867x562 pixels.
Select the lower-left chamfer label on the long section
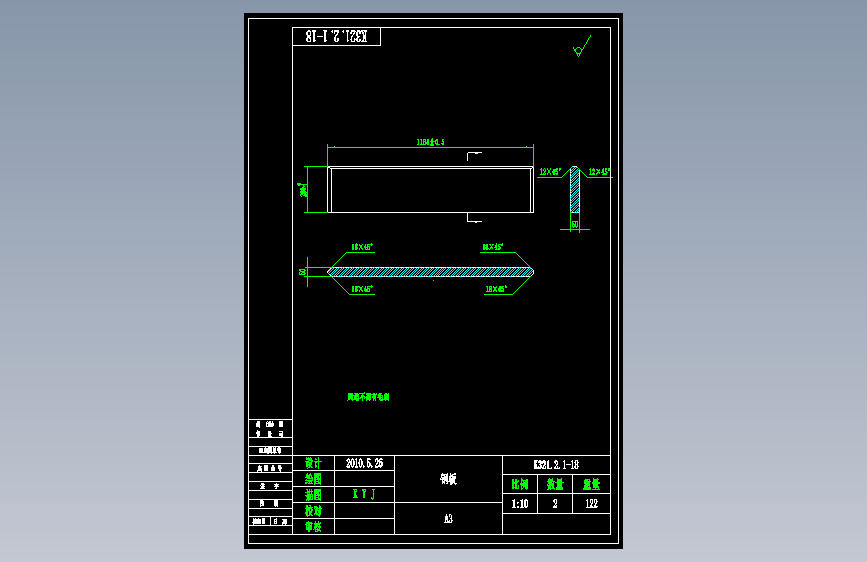[362, 289]
